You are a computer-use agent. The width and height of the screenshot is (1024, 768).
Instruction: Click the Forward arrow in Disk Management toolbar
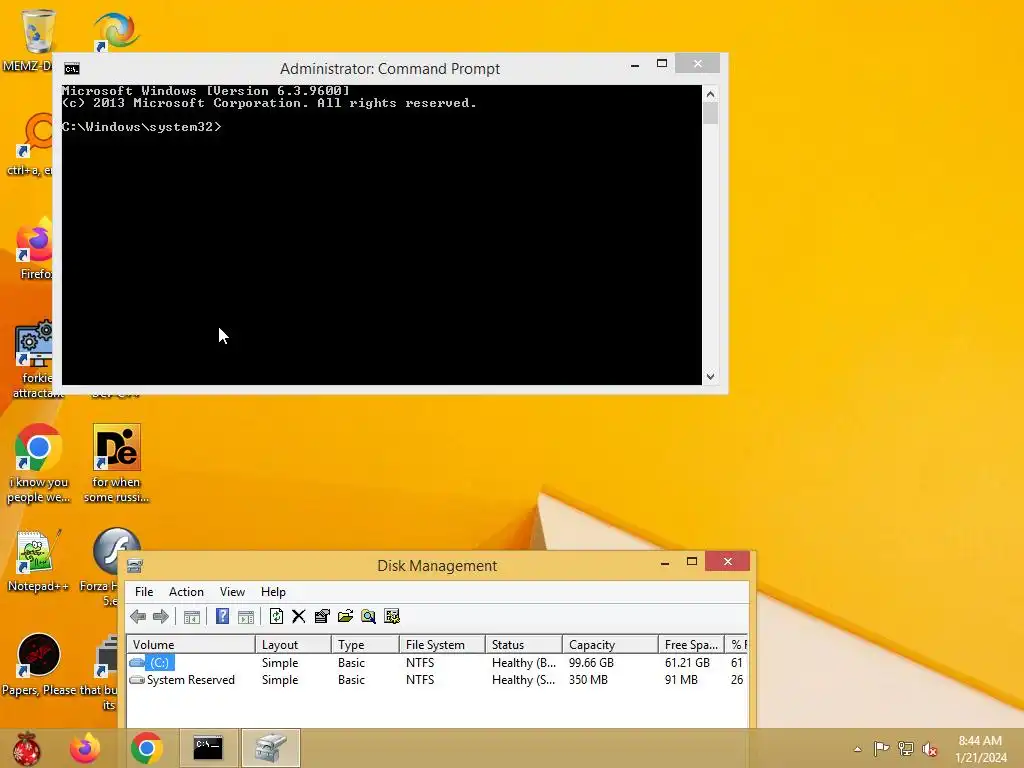[161, 616]
